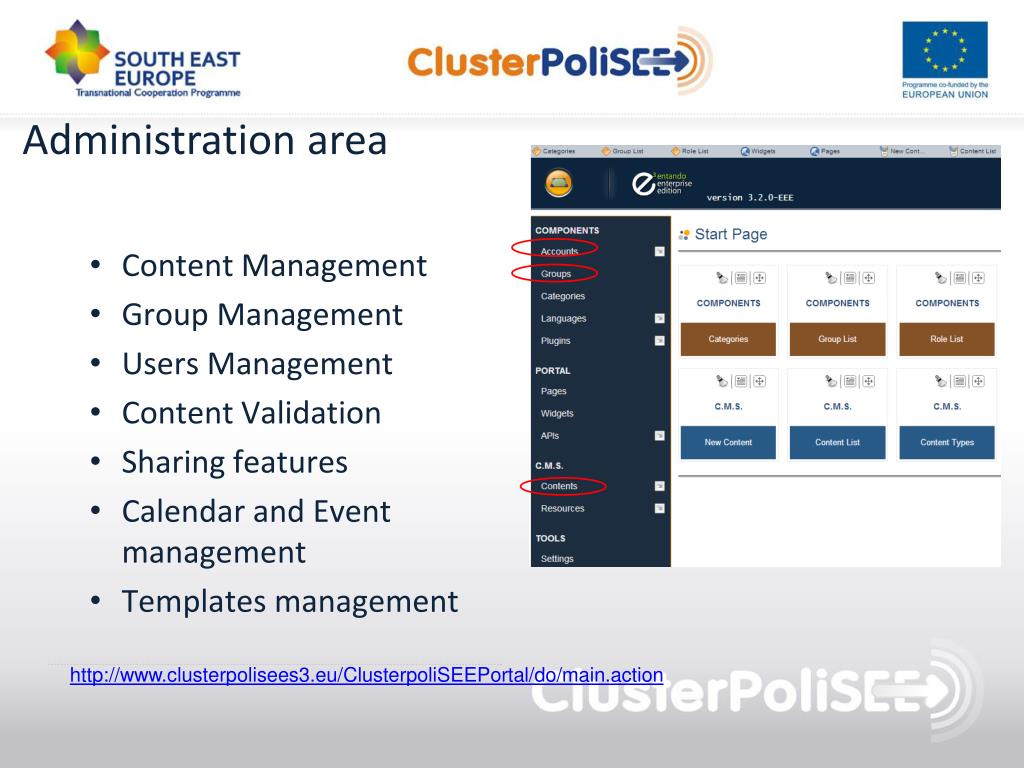Screen dimensions: 1024x768
Task: Open Groups in the sidebar menu
Action: pyautogui.click(x=556, y=274)
